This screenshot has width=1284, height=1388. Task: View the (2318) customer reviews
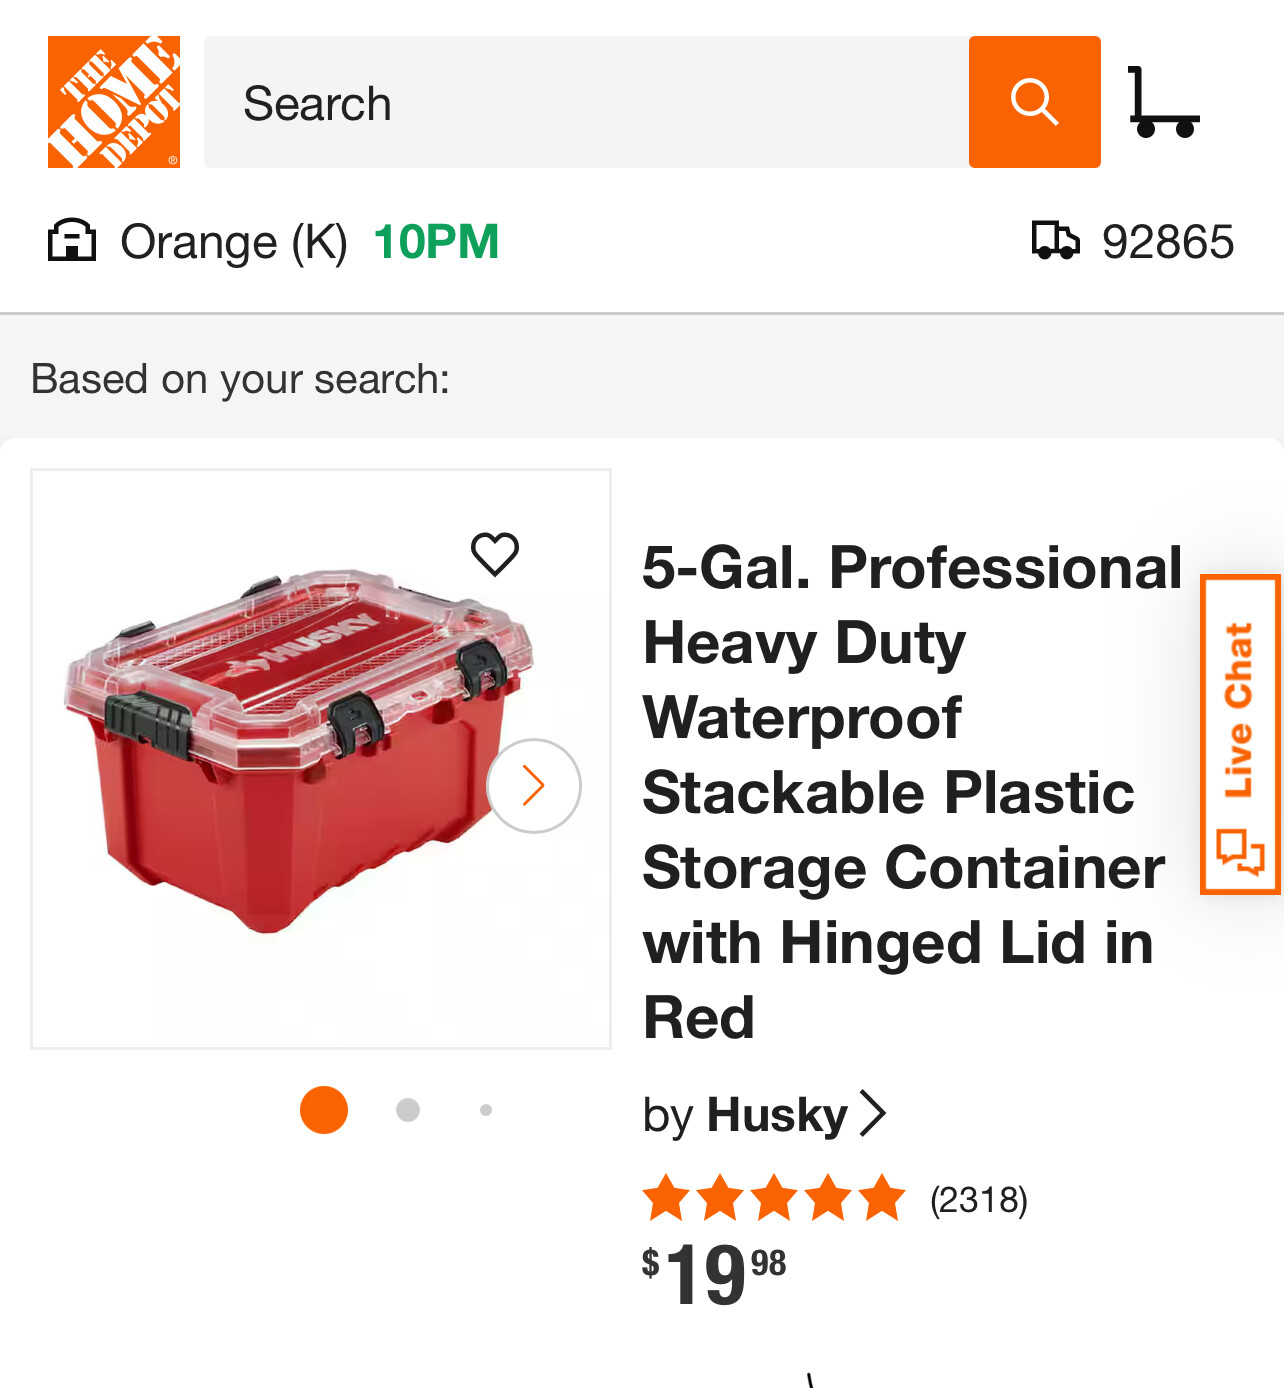(978, 1200)
